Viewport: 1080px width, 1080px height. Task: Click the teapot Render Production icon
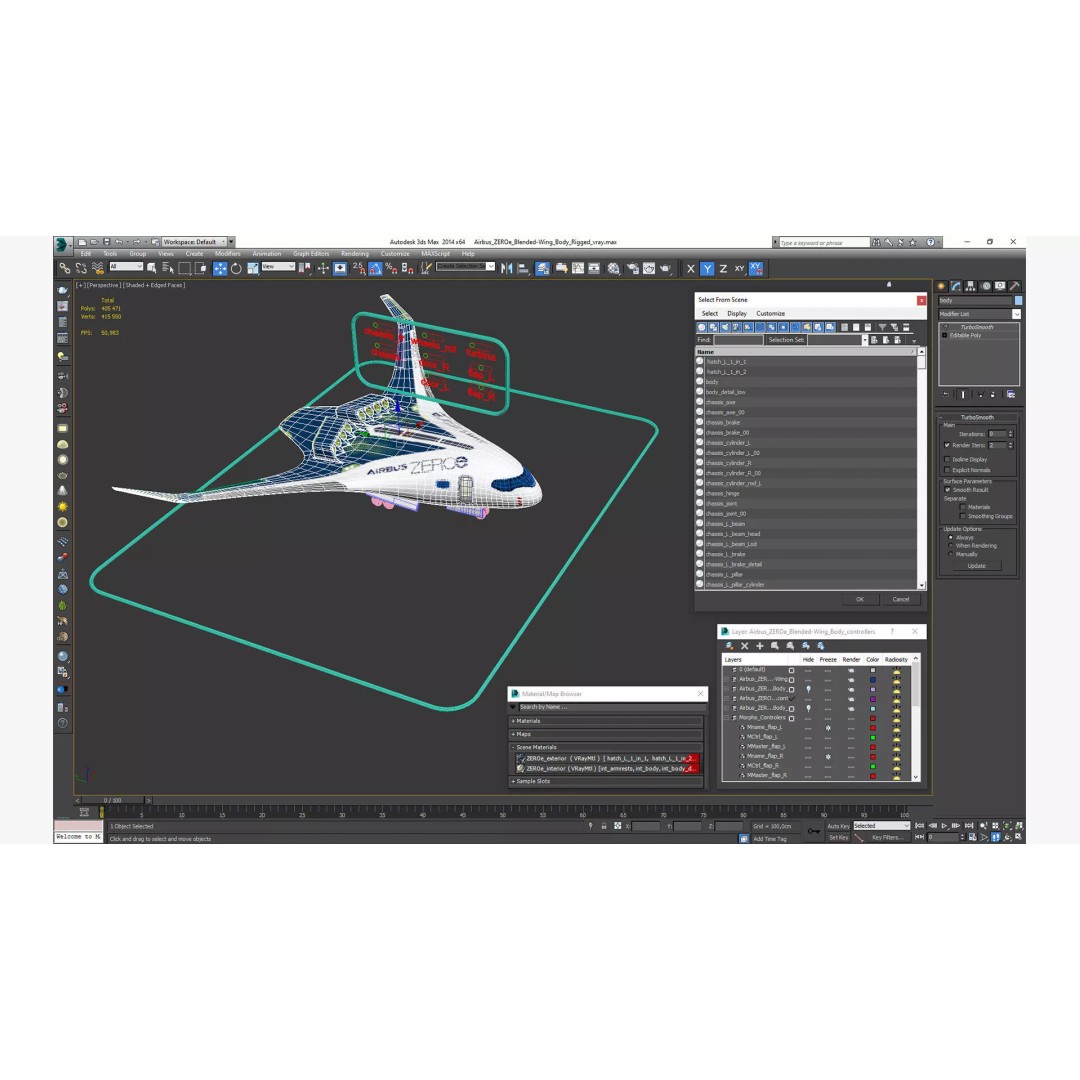665,269
